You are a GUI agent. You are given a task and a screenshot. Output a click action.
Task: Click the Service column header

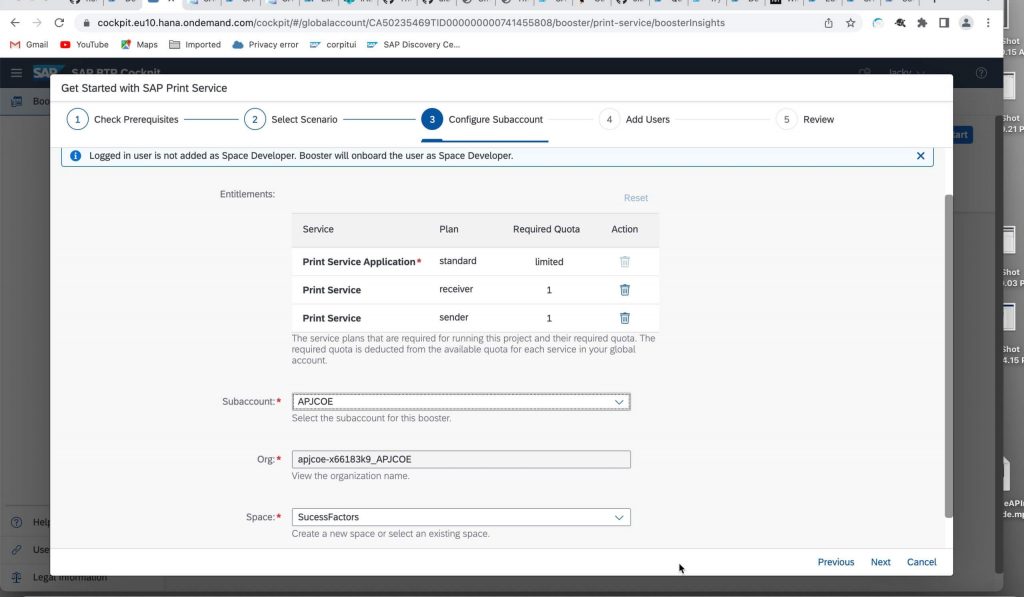318,229
